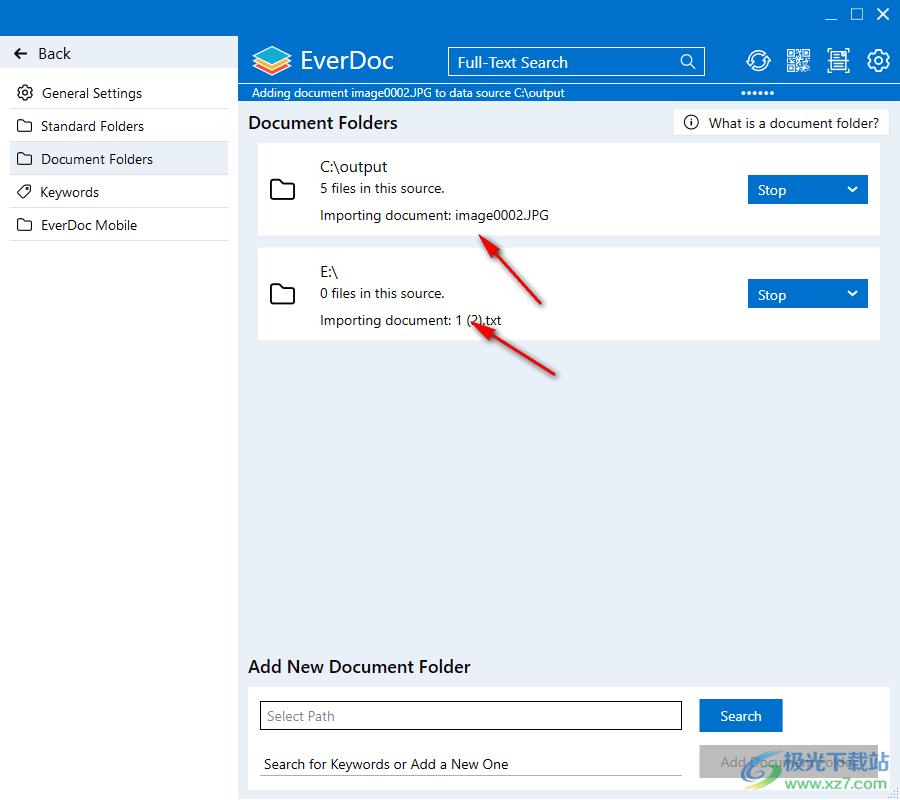Click the 'Importing document: 1 (2).txt' status

click(x=410, y=321)
